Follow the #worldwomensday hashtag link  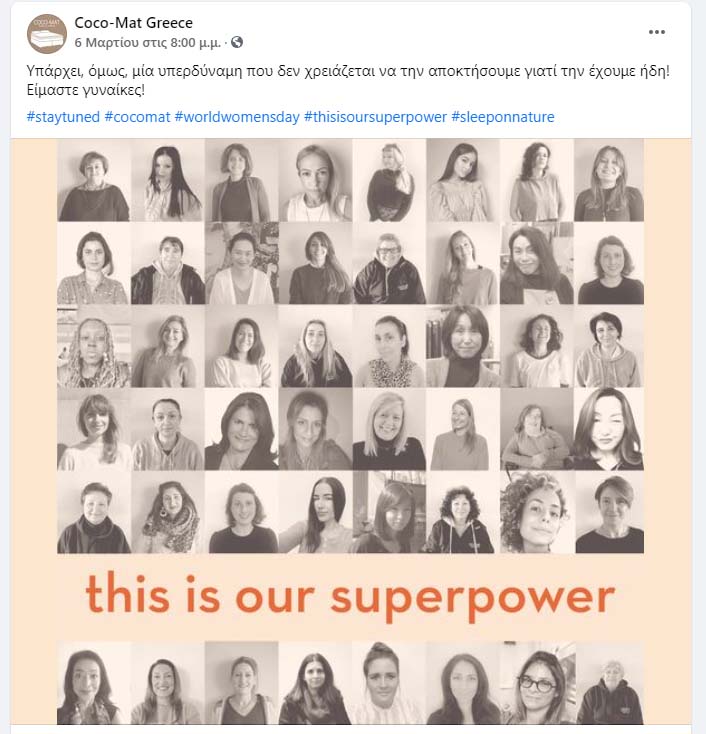point(237,117)
